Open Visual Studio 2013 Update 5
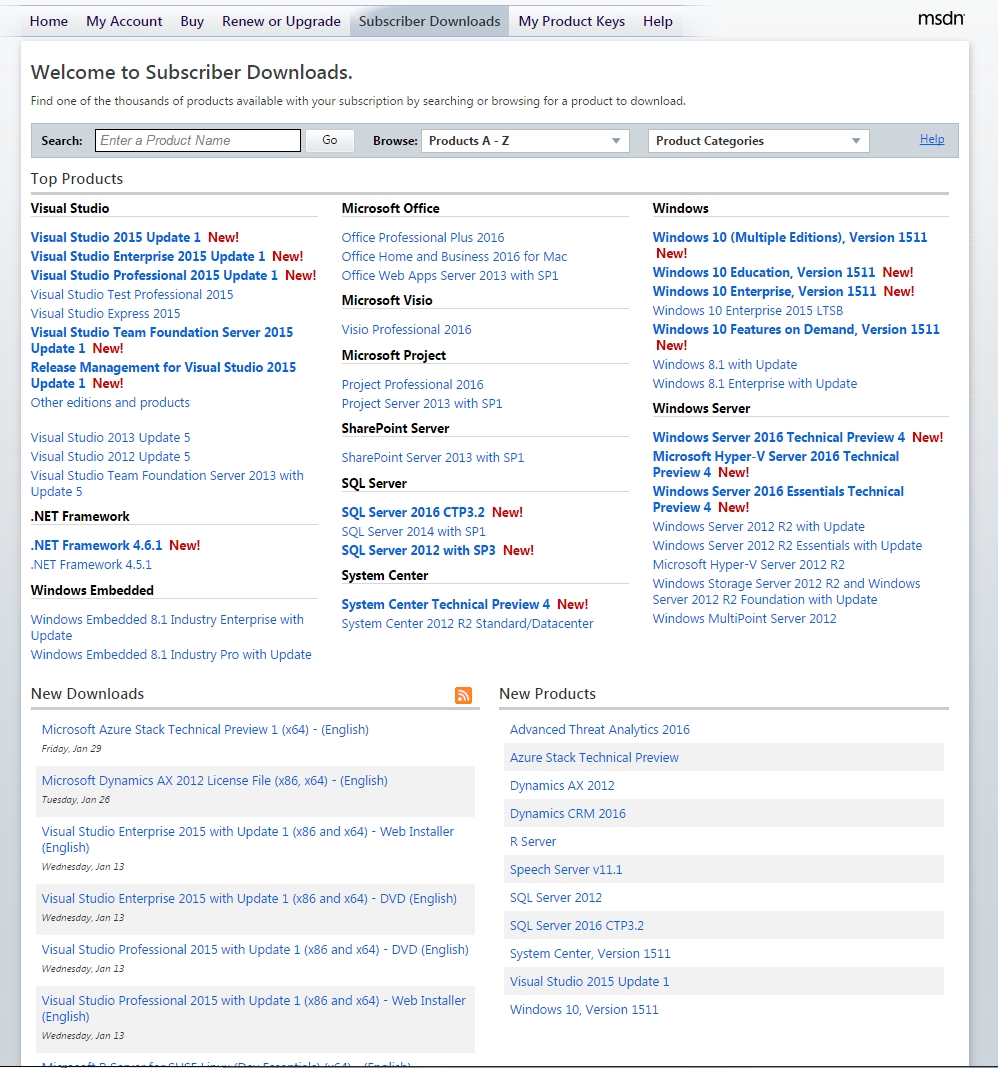This screenshot has height=1068, width=998. (x=110, y=438)
